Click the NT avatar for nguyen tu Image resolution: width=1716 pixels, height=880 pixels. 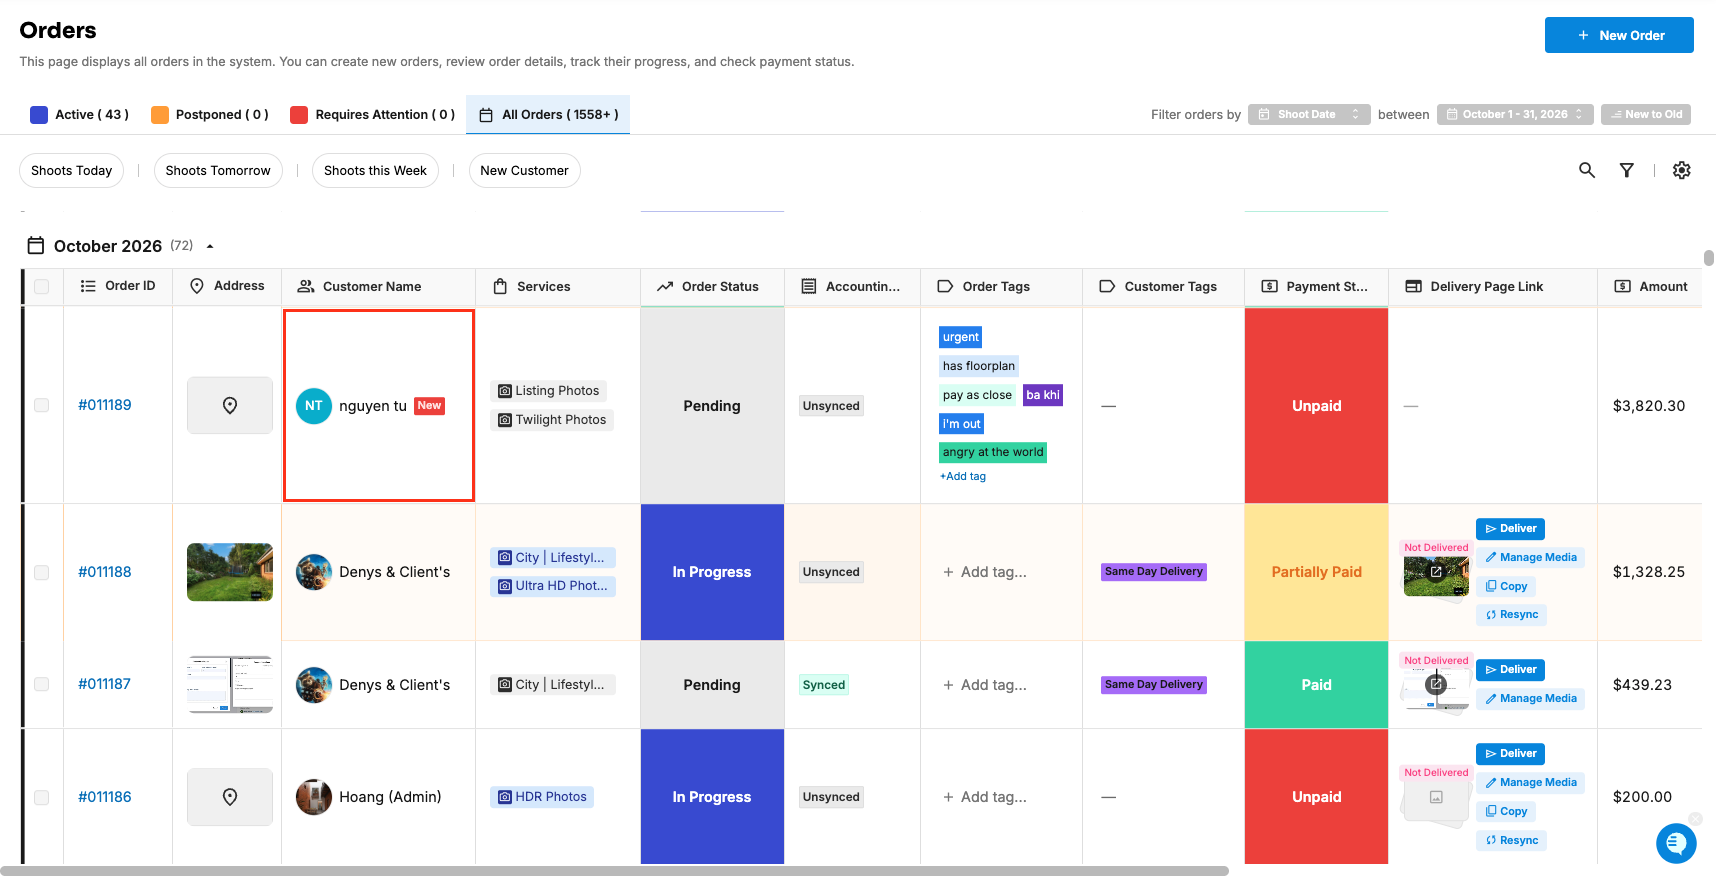tap(314, 406)
